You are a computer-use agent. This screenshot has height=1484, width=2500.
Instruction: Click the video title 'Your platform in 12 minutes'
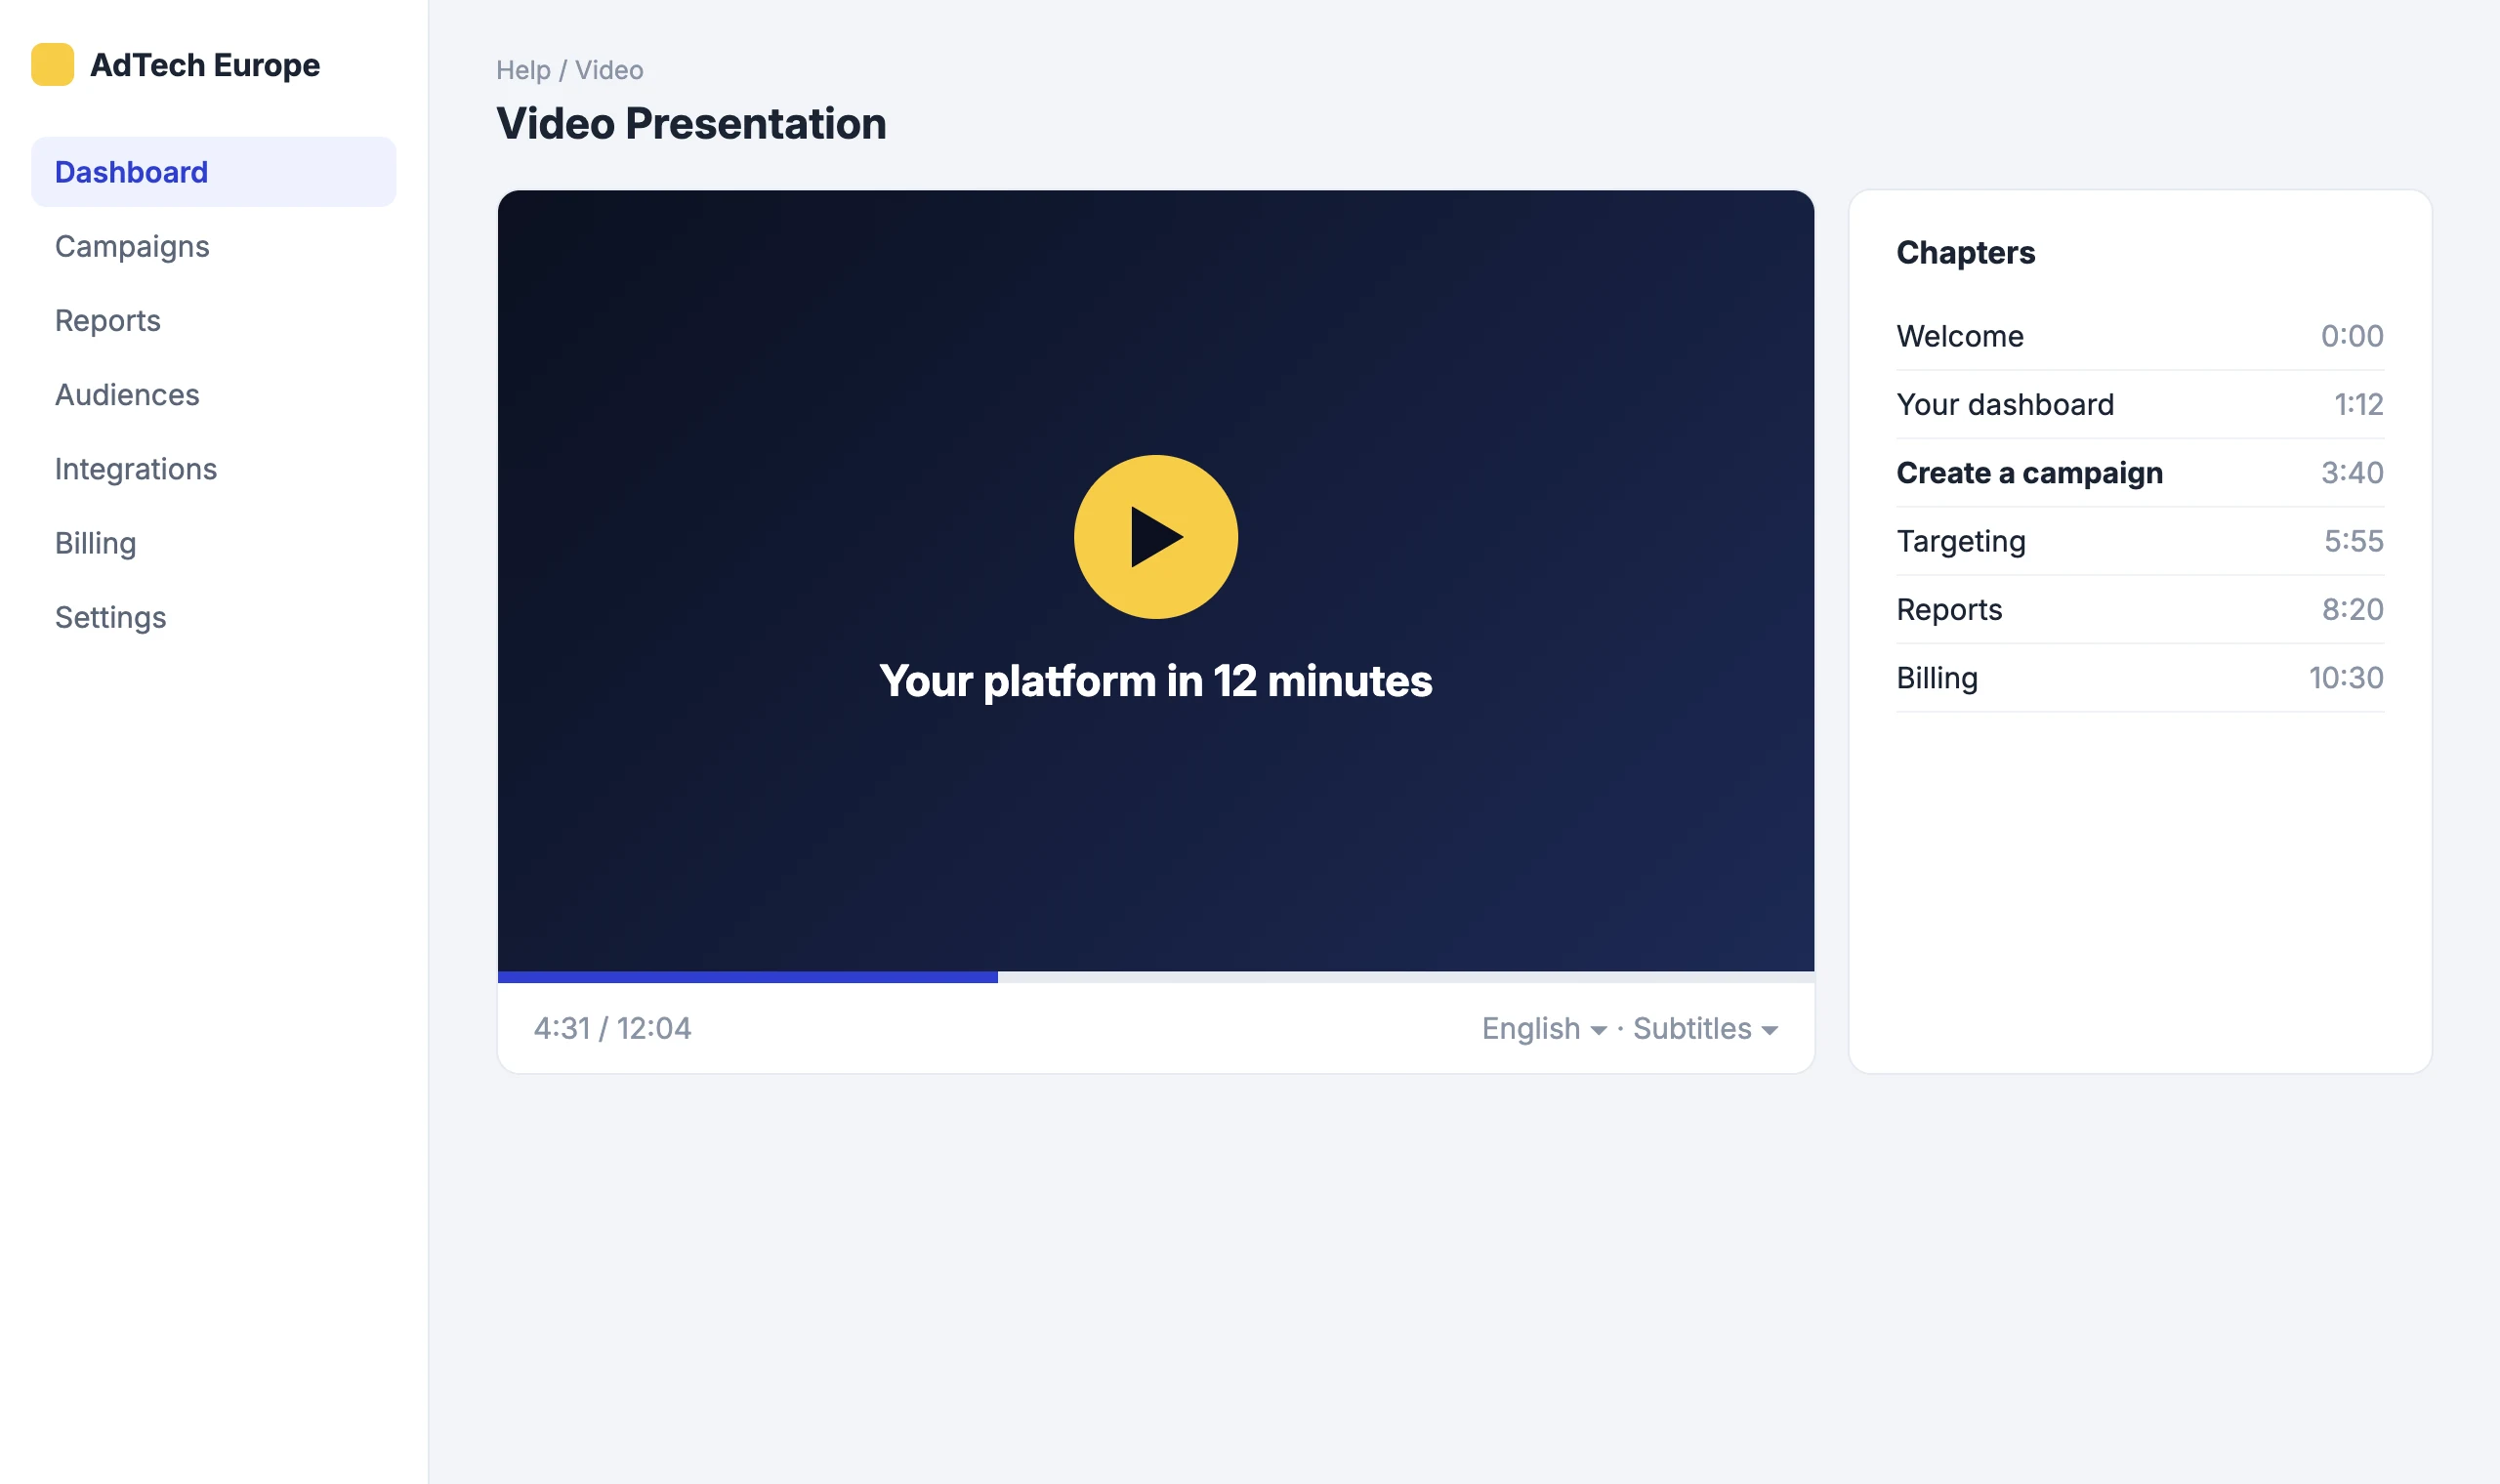click(x=1155, y=681)
